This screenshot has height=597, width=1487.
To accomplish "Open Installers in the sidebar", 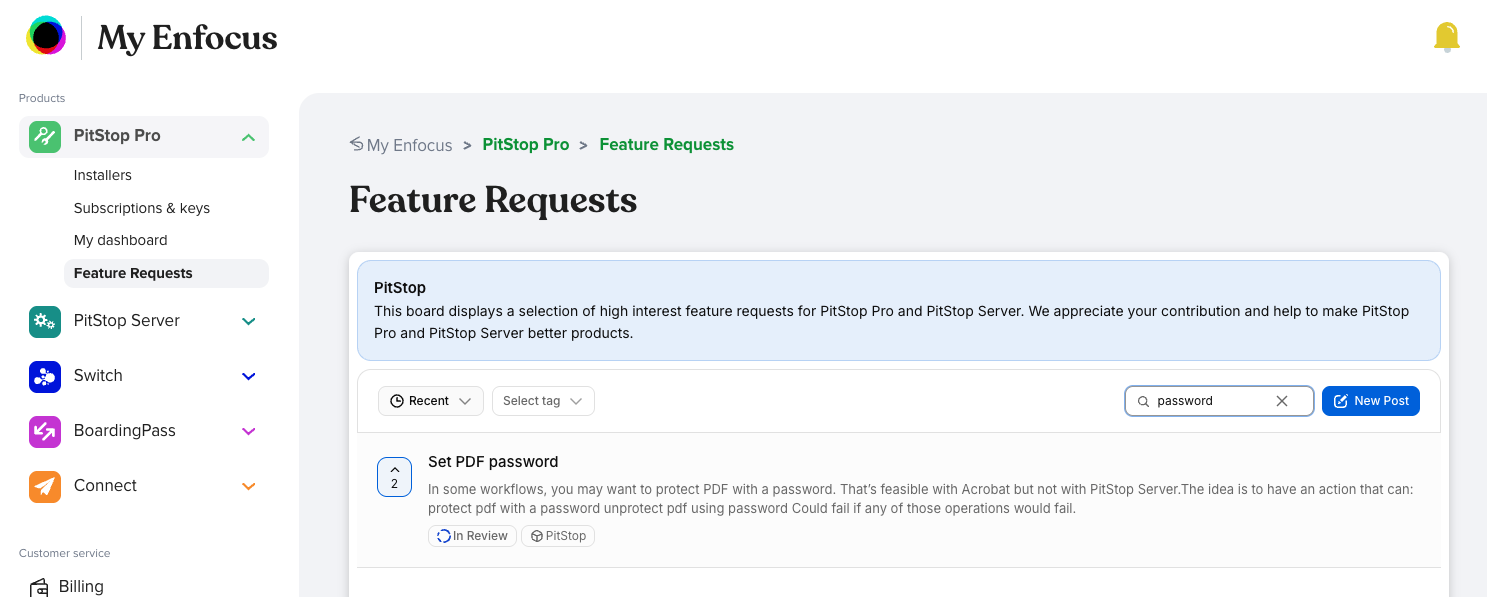I will (103, 175).
